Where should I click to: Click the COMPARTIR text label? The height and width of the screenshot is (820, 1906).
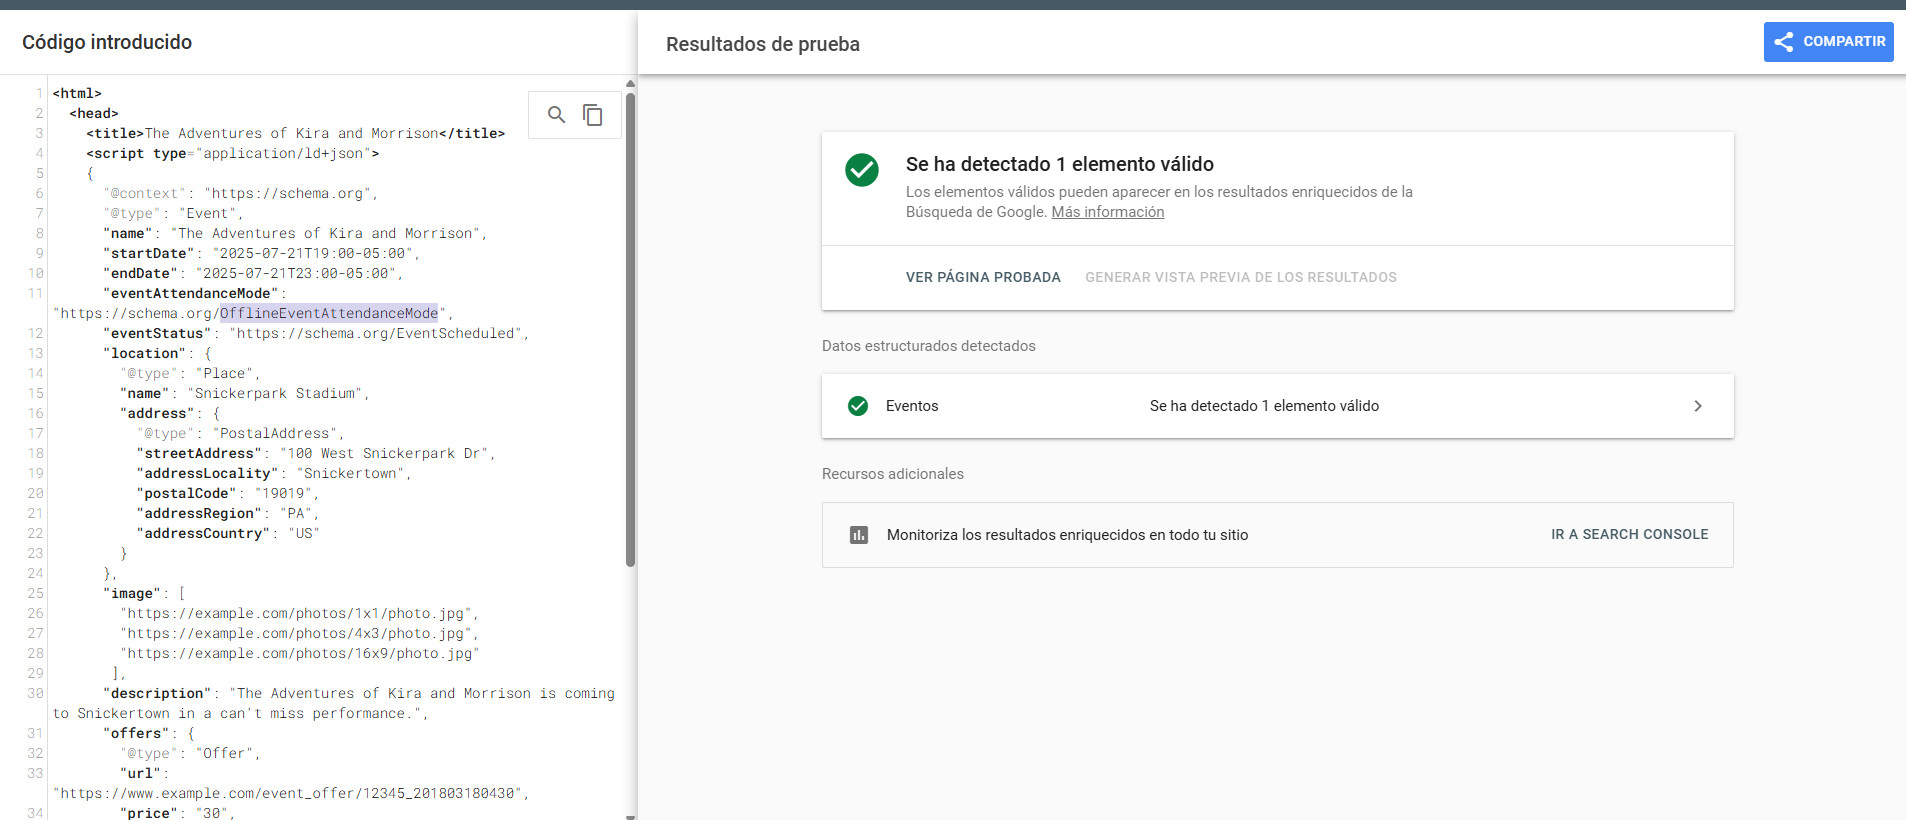tap(1844, 42)
